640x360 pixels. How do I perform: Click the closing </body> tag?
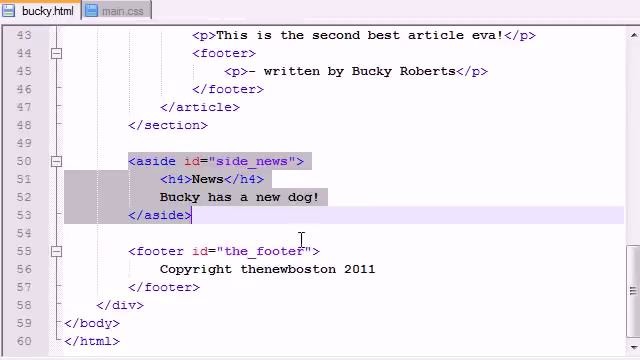click(92, 323)
